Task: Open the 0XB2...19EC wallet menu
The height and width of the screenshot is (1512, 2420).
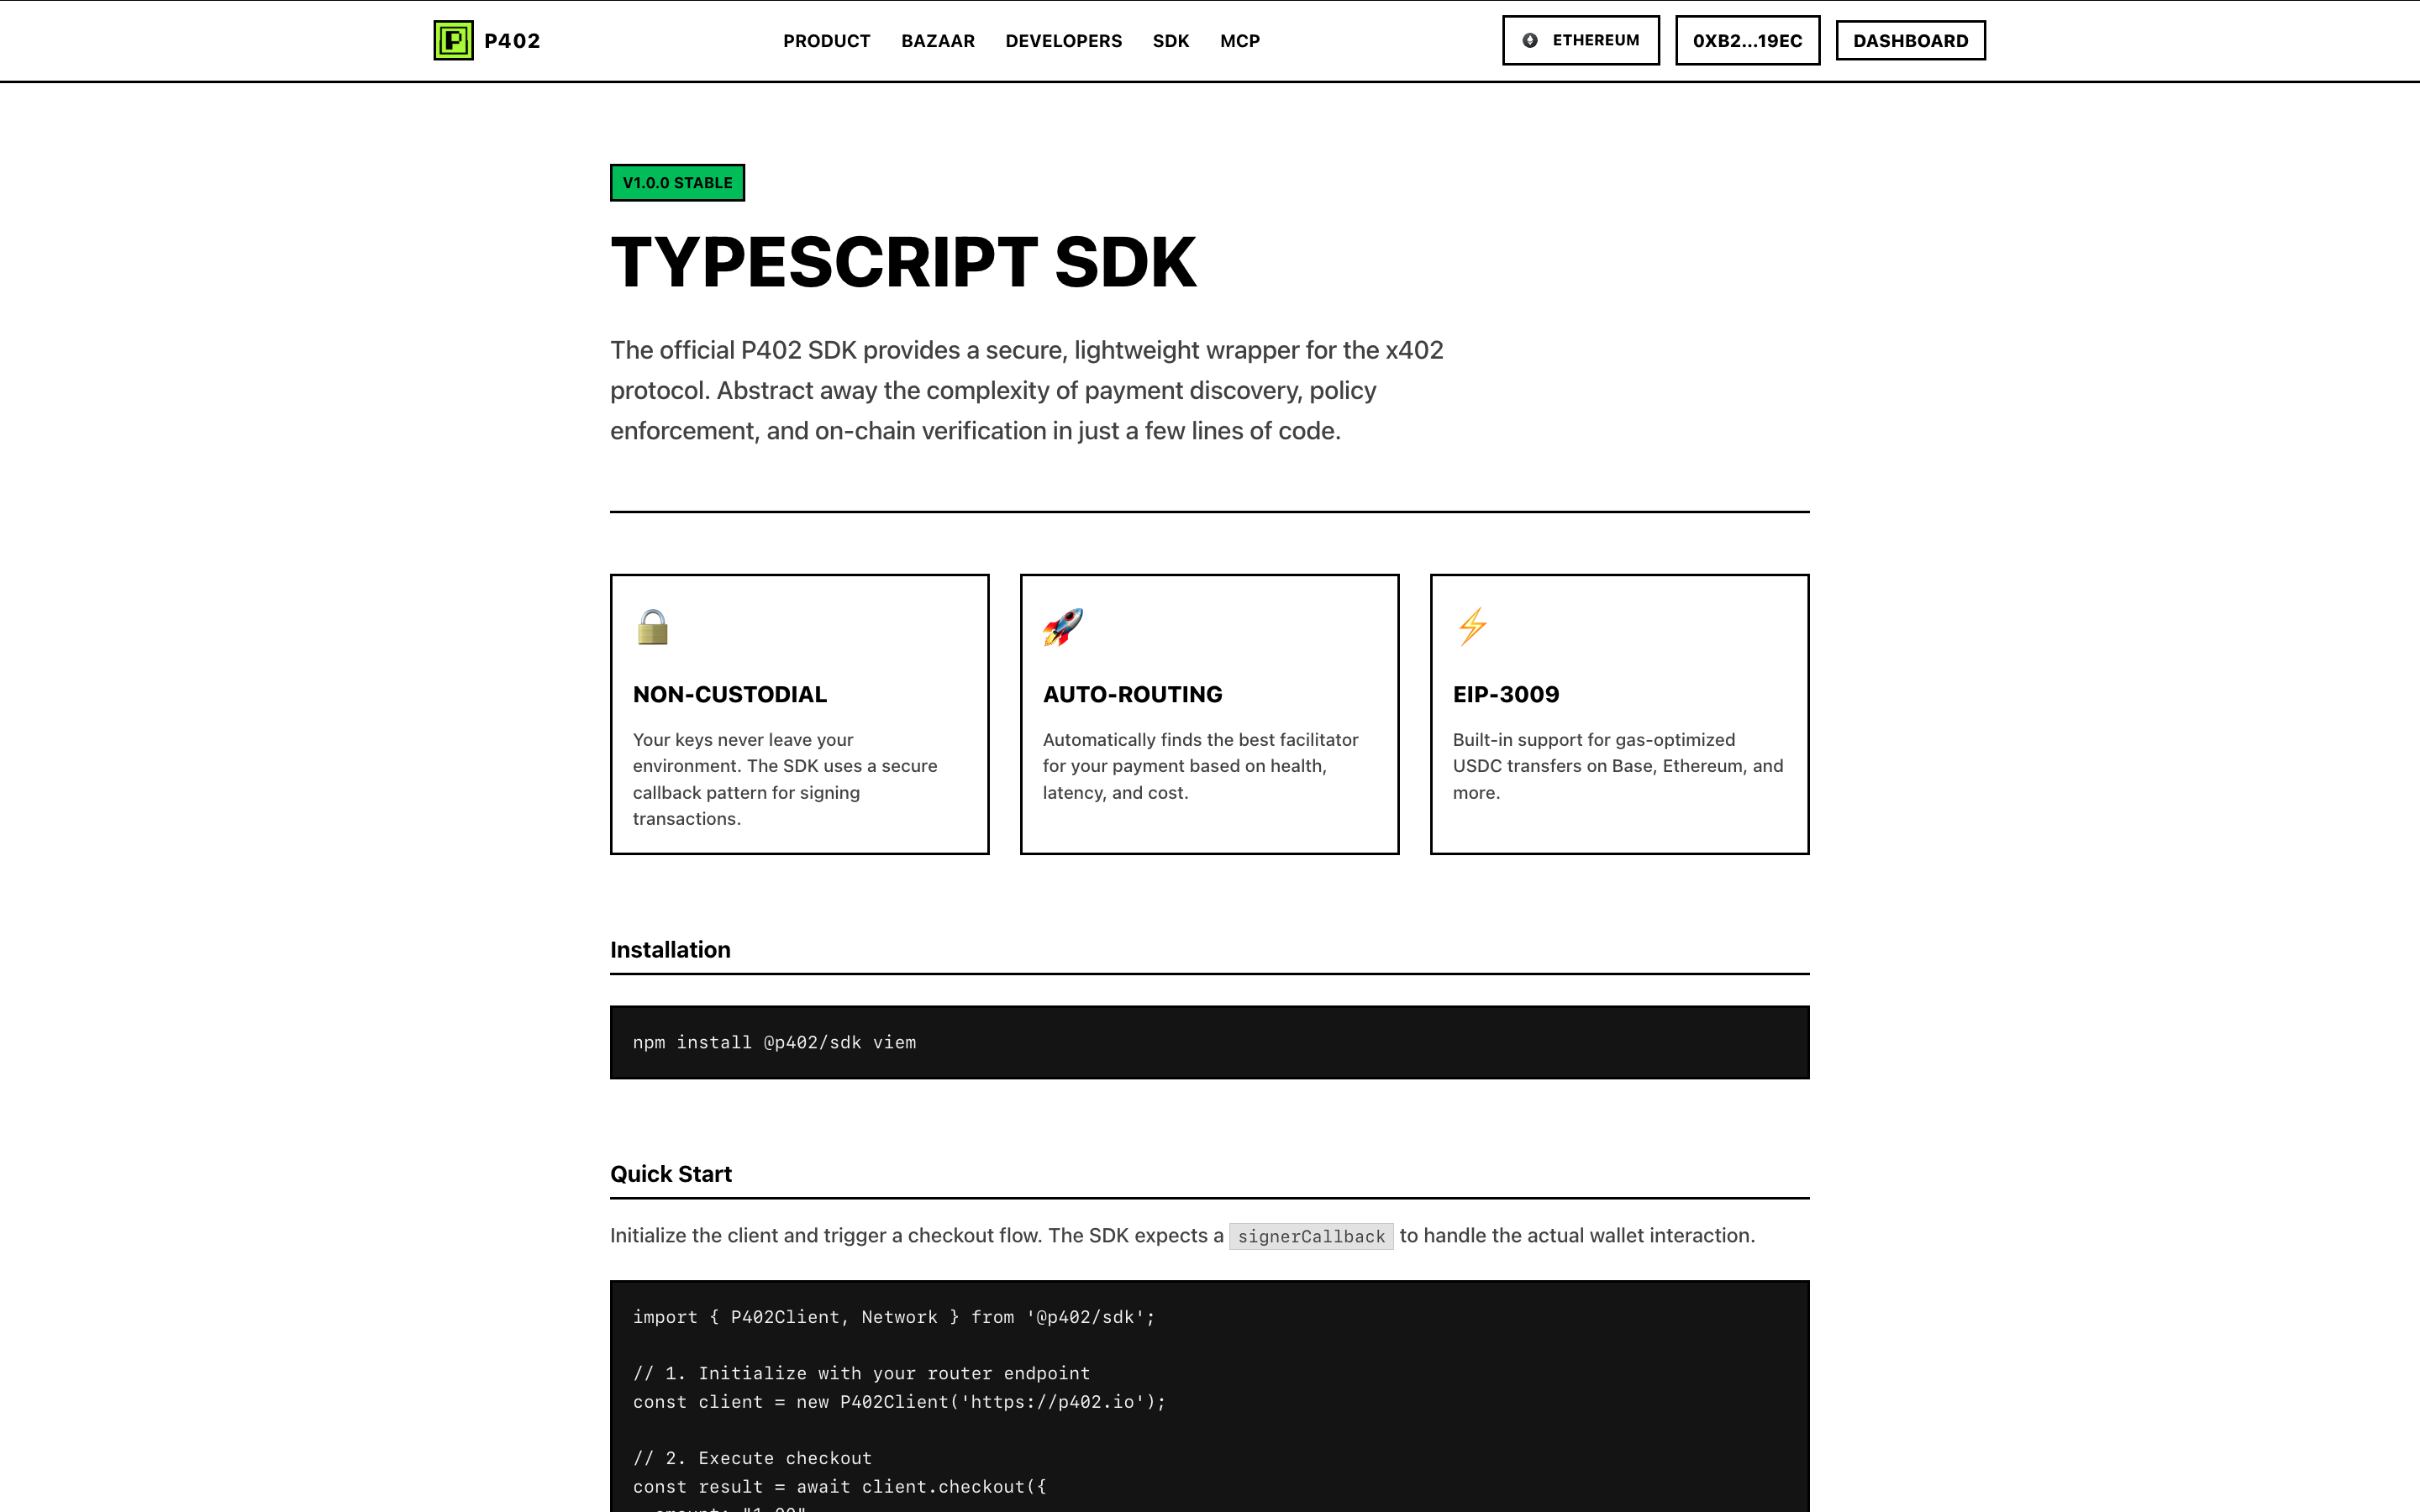Action: pyautogui.click(x=1747, y=41)
